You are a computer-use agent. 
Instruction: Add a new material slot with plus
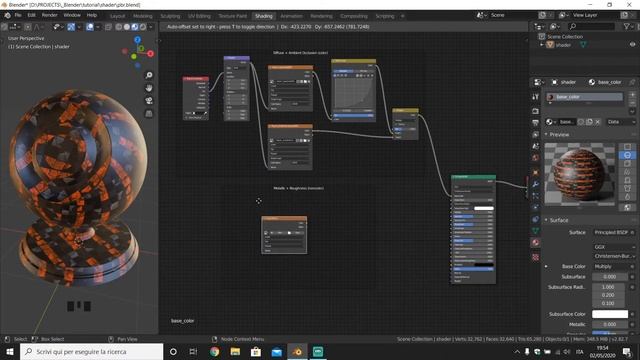point(632,95)
